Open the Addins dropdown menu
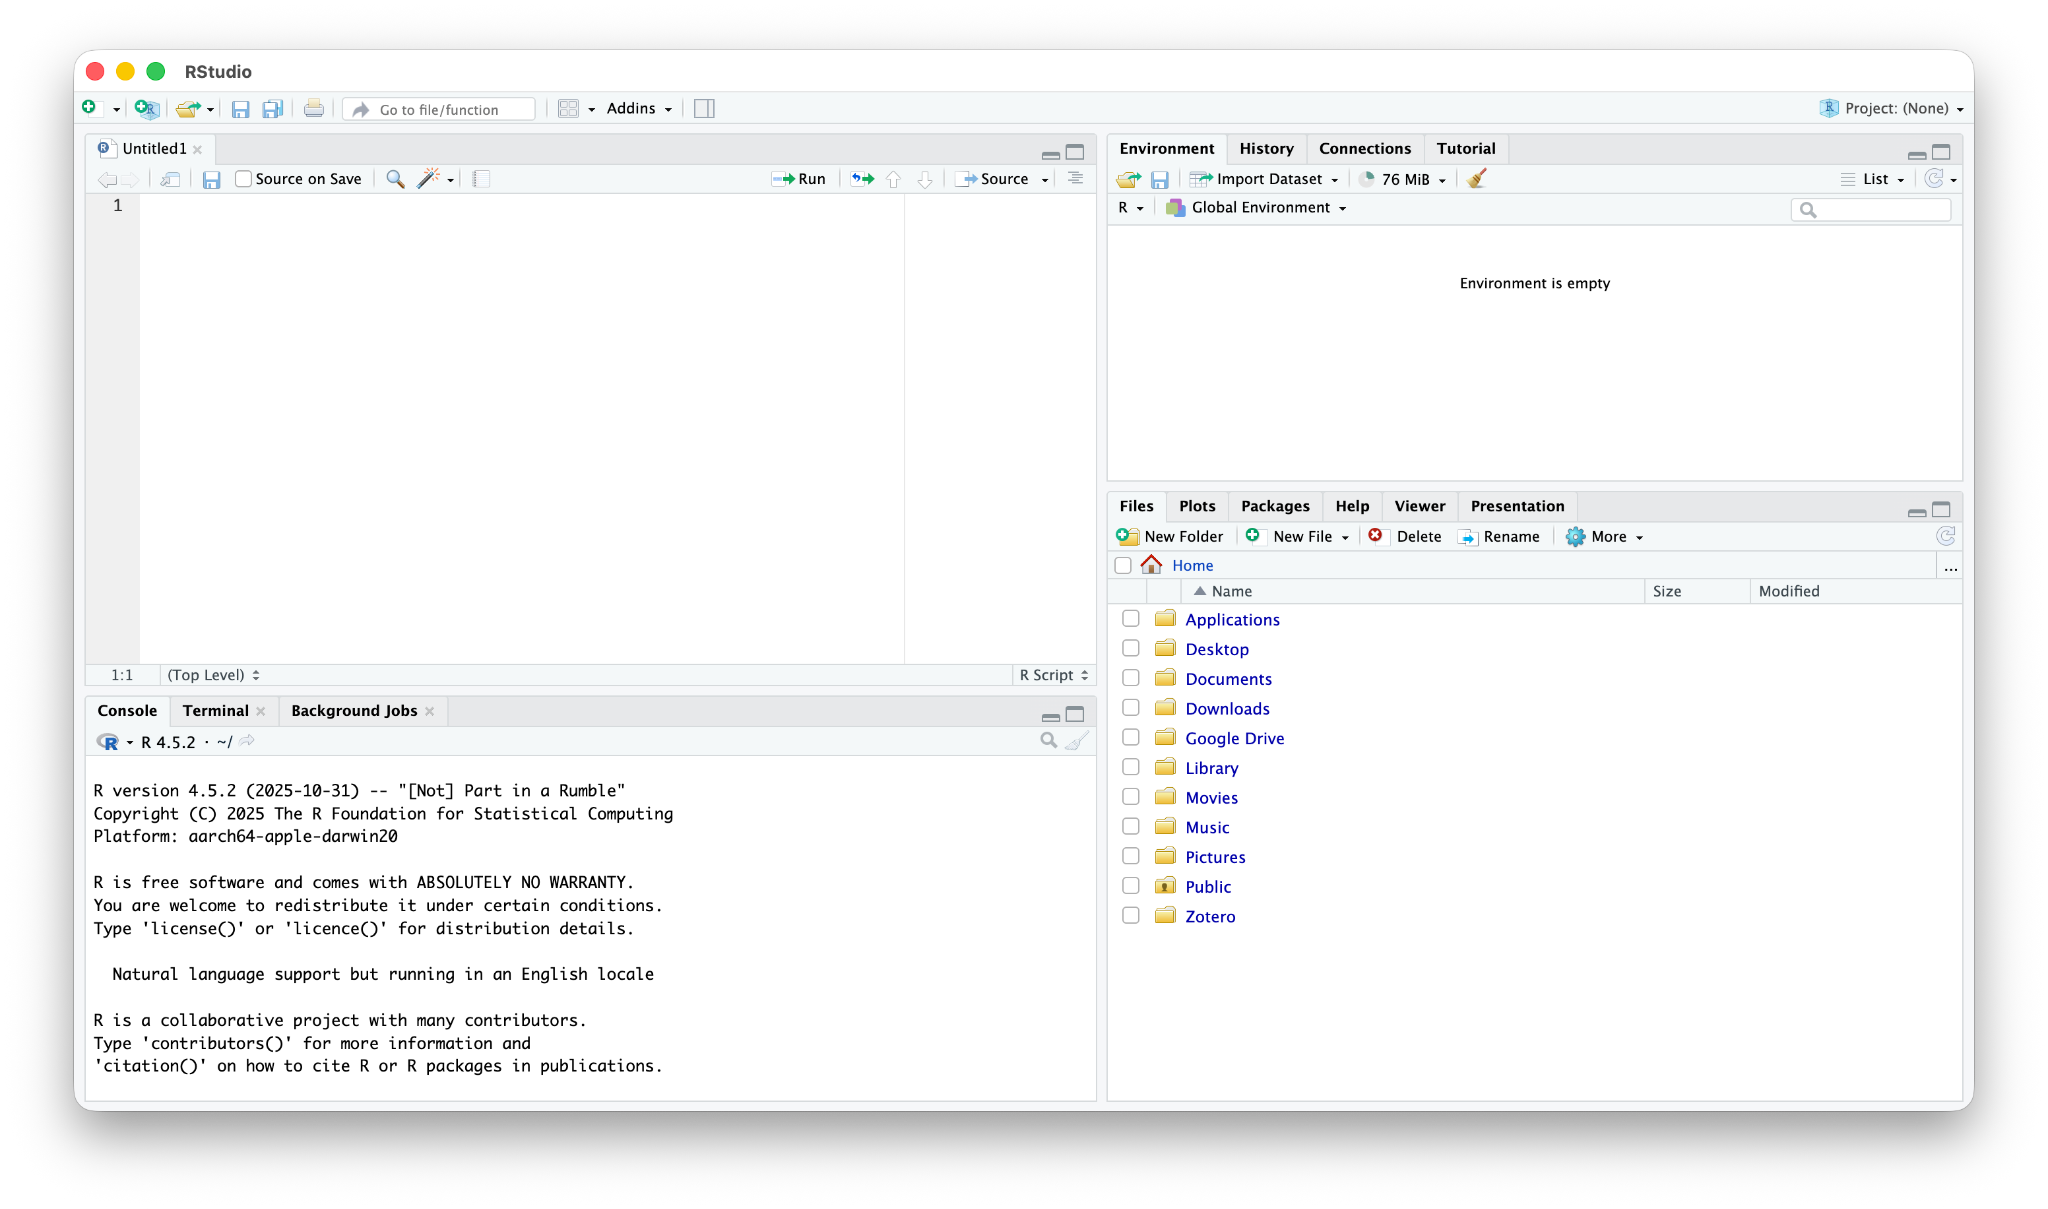The width and height of the screenshot is (2048, 1209). [x=639, y=108]
